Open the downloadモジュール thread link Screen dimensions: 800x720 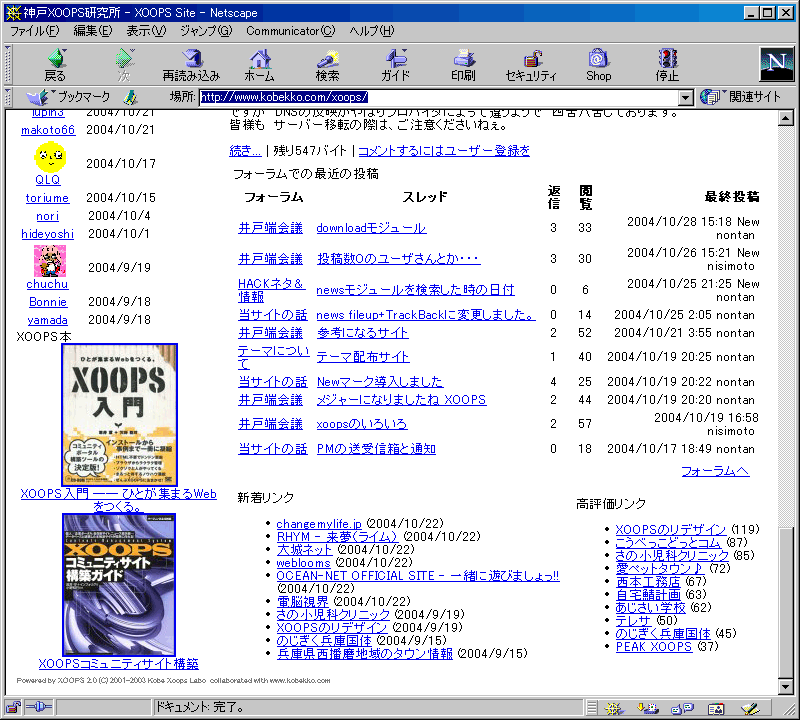[x=371, y=228]
